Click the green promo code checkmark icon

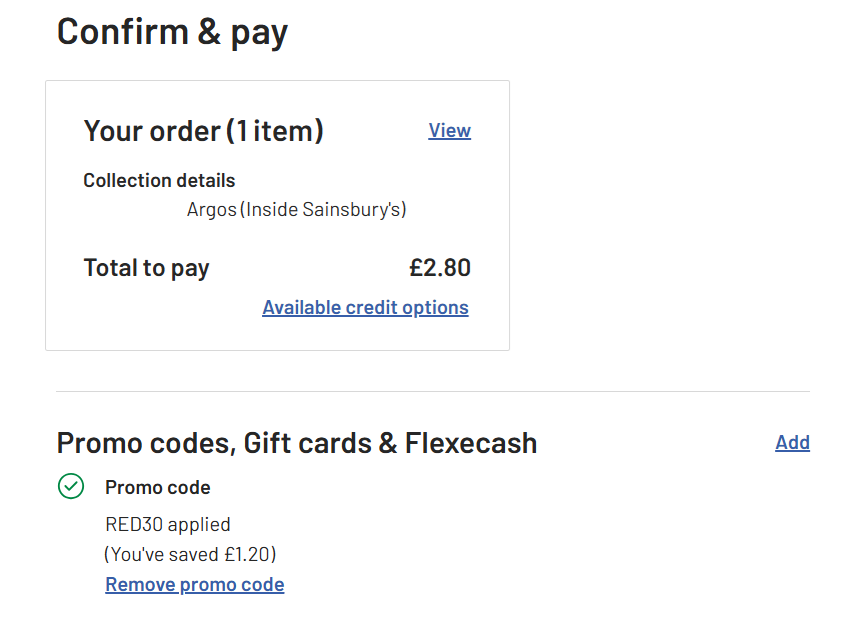click(x=70, y=487)
